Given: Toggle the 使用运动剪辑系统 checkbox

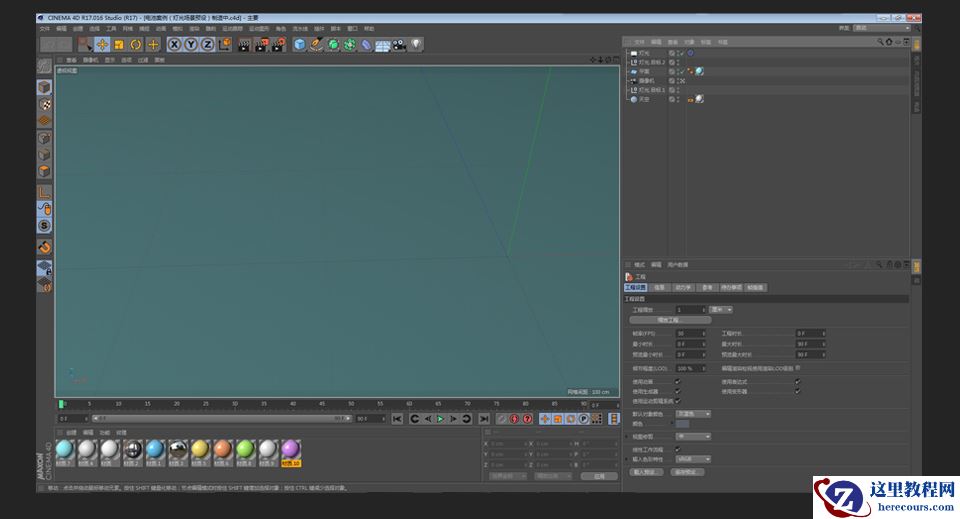Looking at the screenshot, I should click(678, 401).
